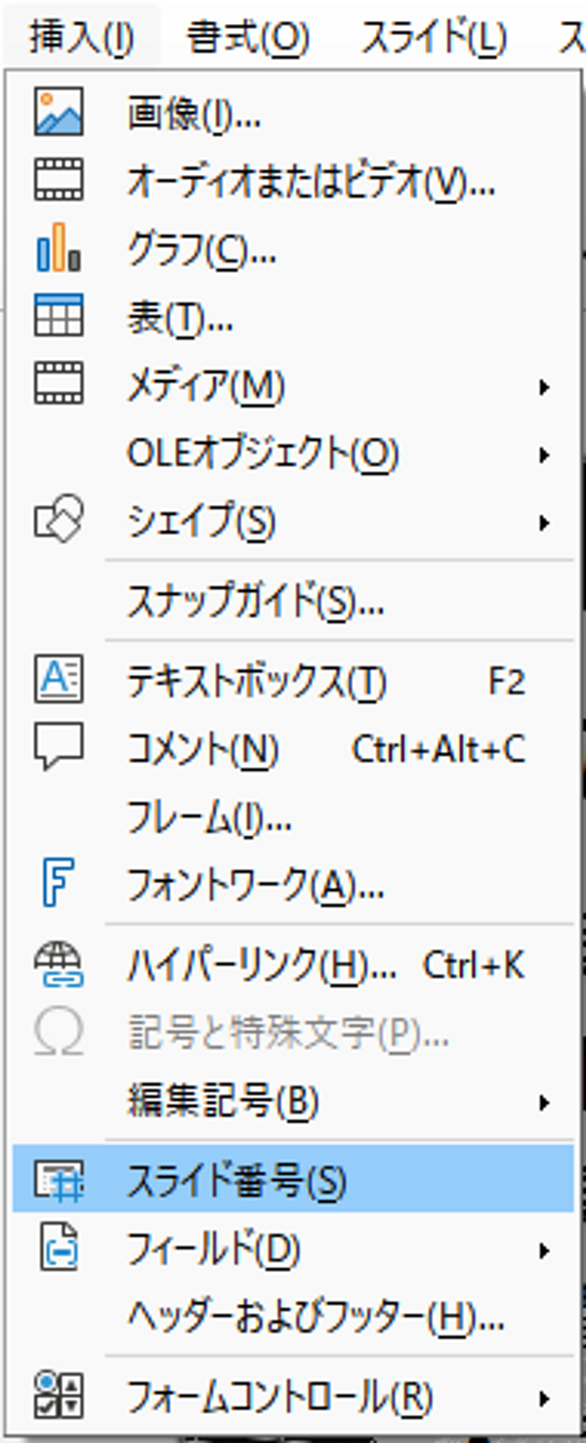586x1443 pixels.
Task: Expand the フィールド(D) submenu arrow
Action: tap(544, 1251)
